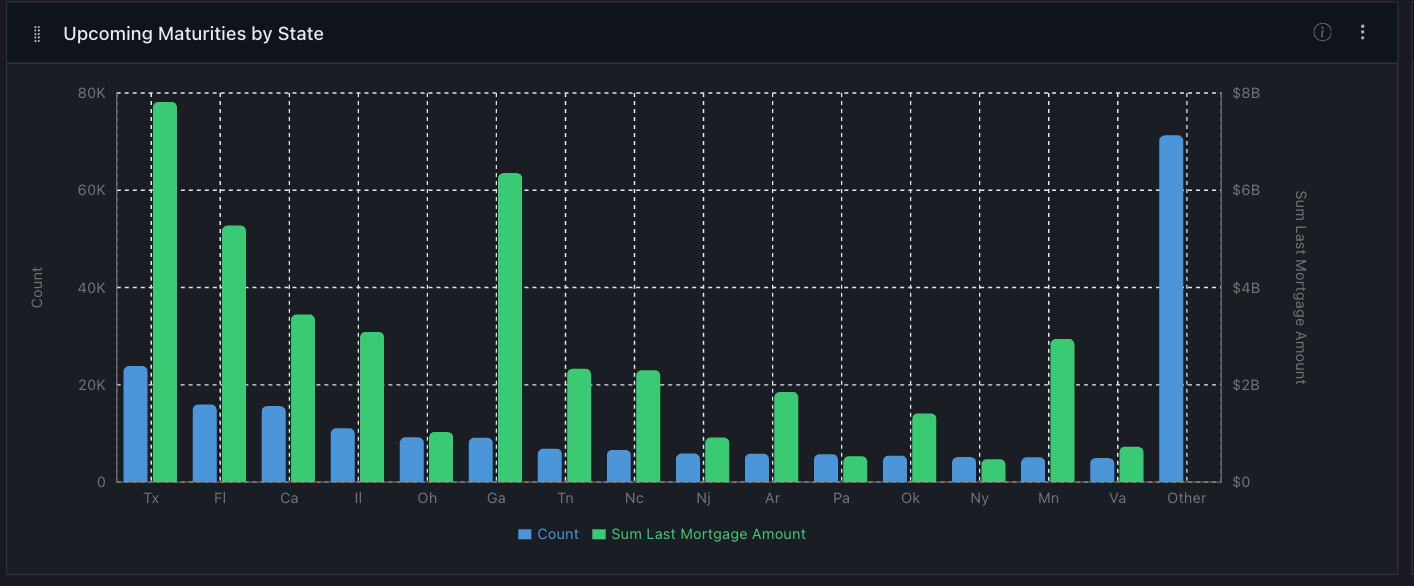Click the green Ar mortgage amount bar

(786, 436)
